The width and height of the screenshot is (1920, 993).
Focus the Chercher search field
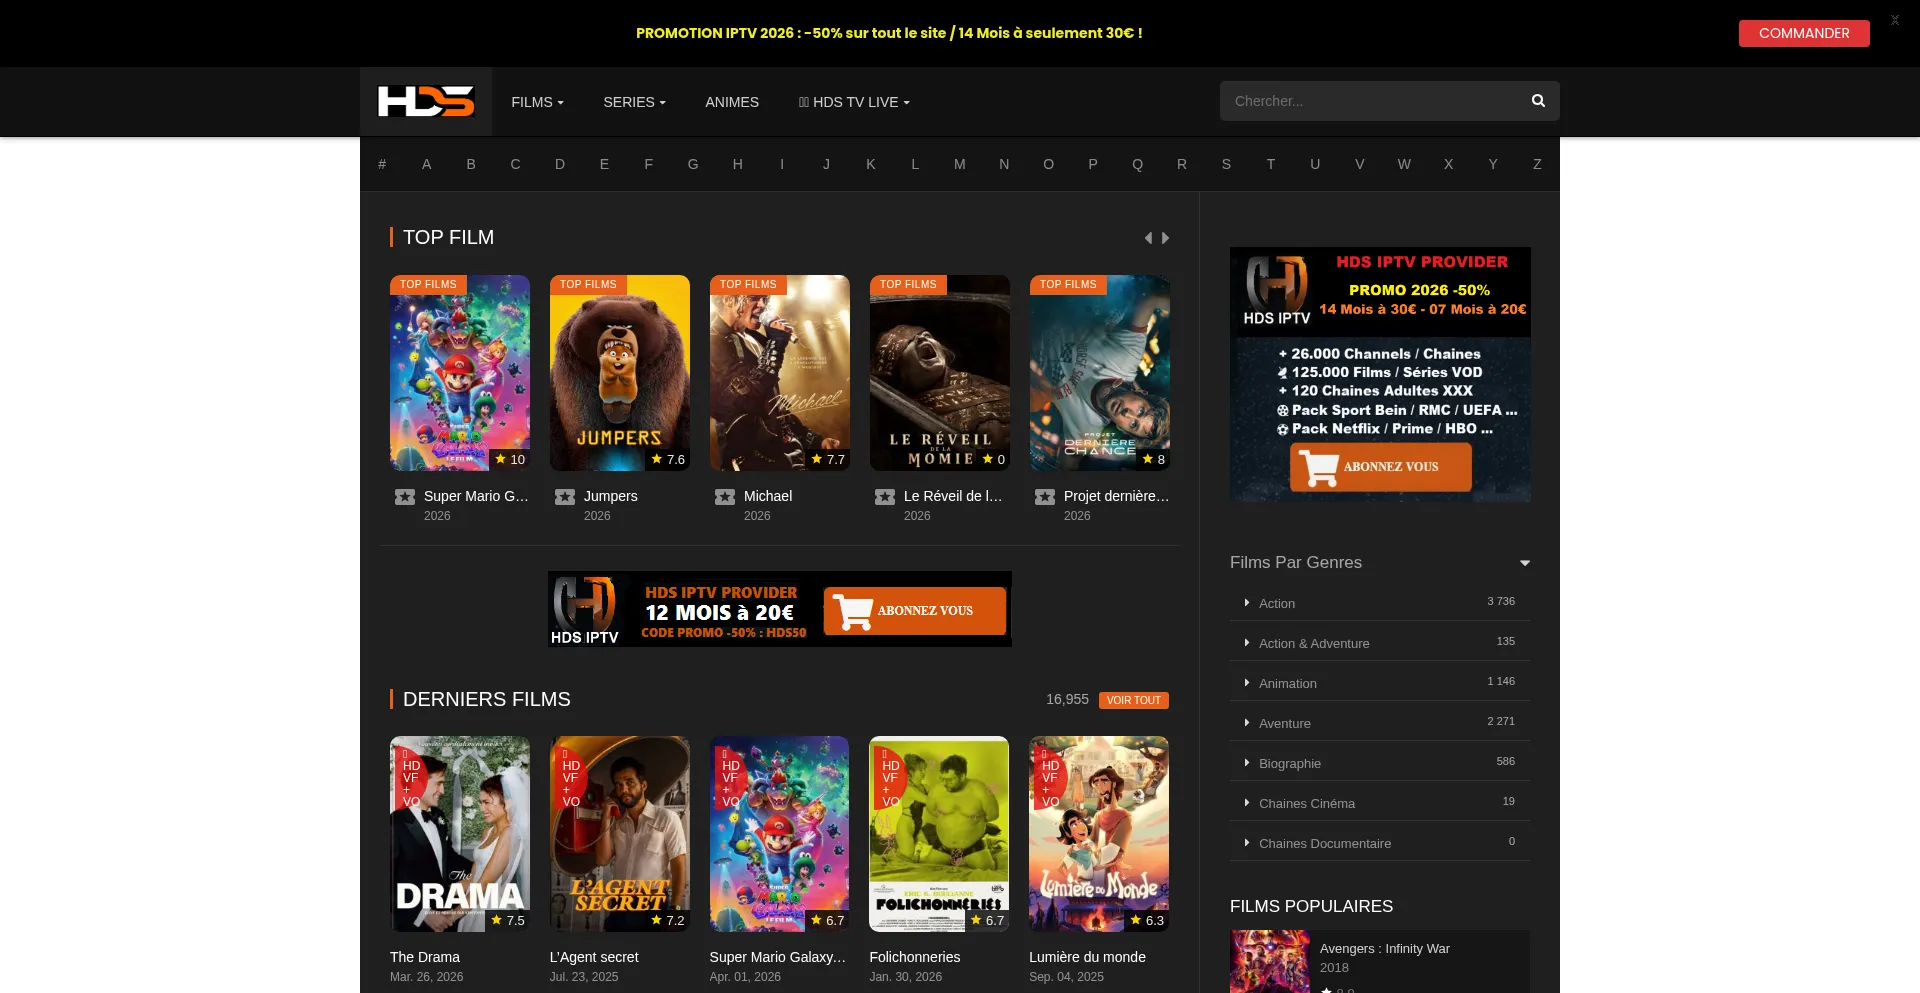tap(1370, 101)
